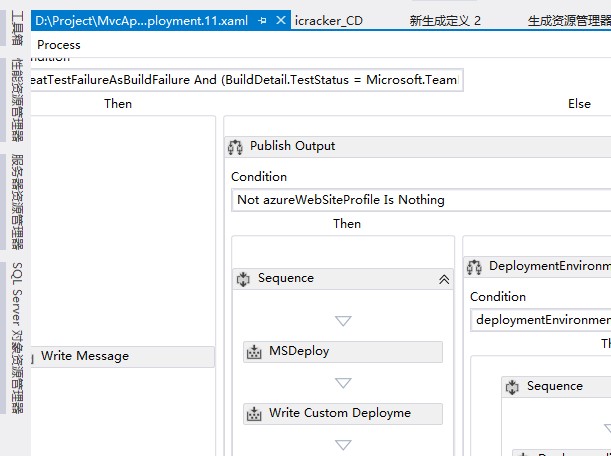Click the DeploymentEnvironment If activity icon

click(x=474, y=267)
